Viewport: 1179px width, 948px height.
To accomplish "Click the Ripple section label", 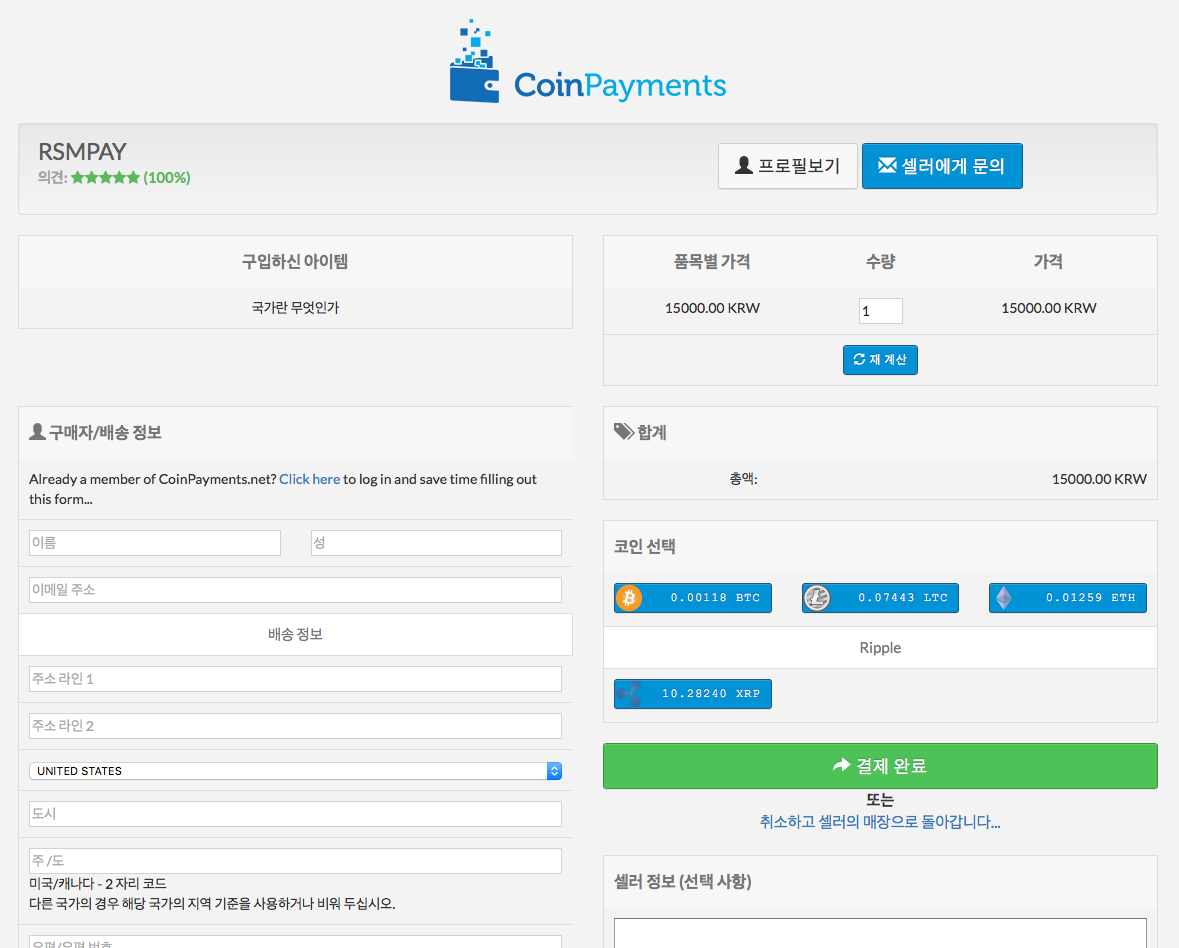I will 880,648.
